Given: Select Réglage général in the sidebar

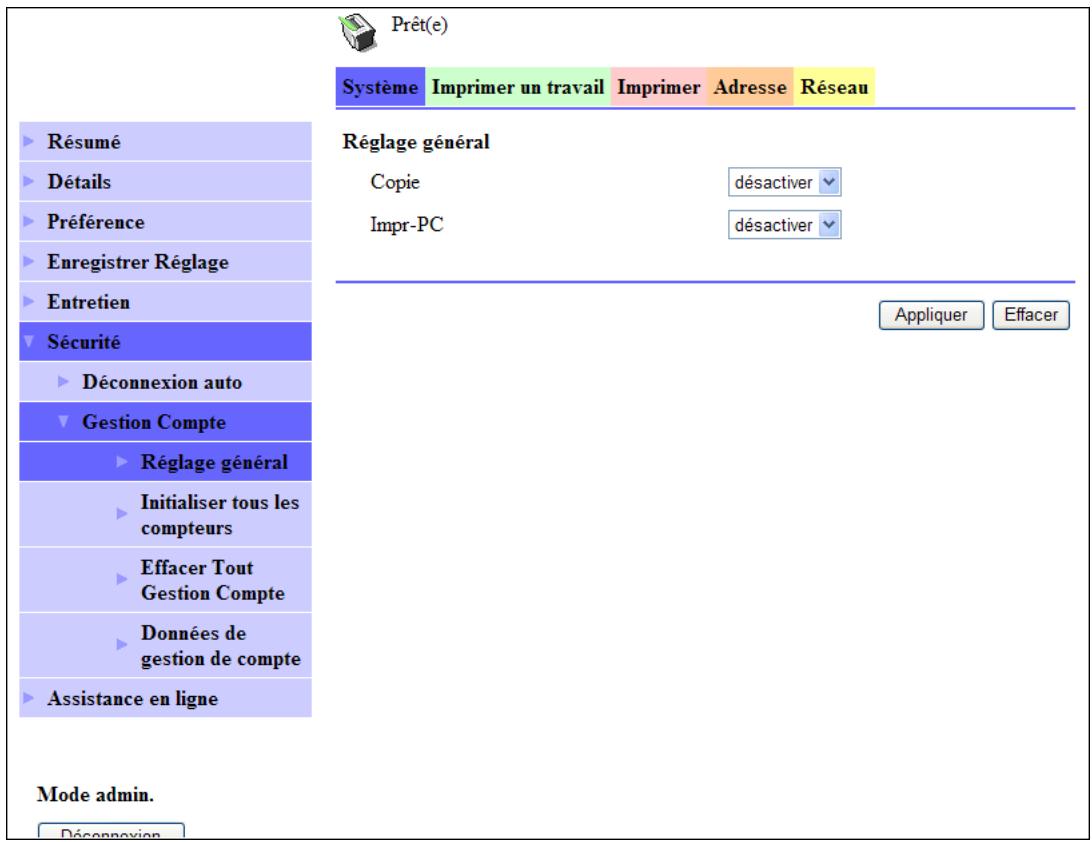Looking at the screenshot, I should click(165, 462).
